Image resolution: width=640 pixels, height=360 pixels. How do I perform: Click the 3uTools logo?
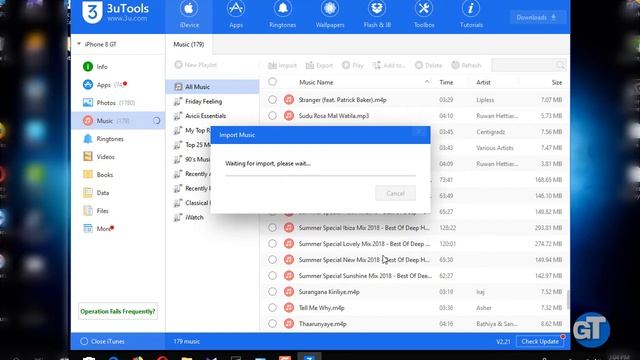pyautogui.click(x=116, y=12)
